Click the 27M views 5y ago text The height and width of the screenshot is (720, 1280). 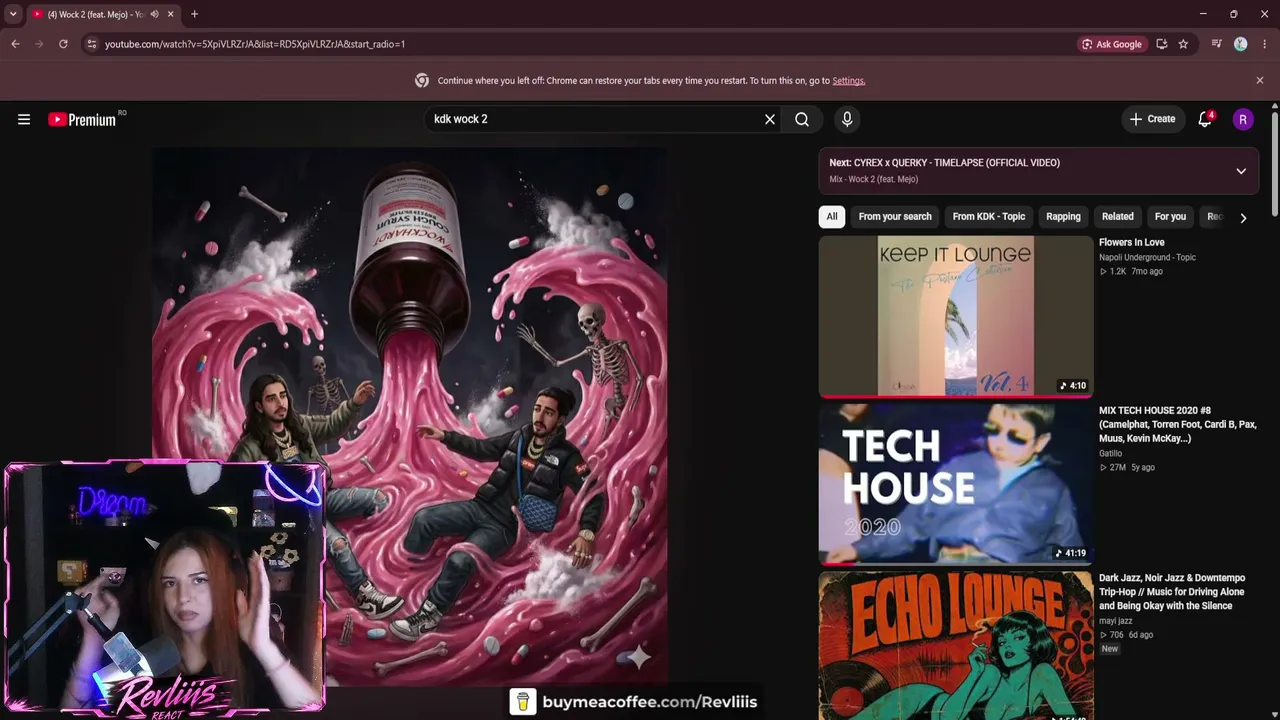(1127, 467)
